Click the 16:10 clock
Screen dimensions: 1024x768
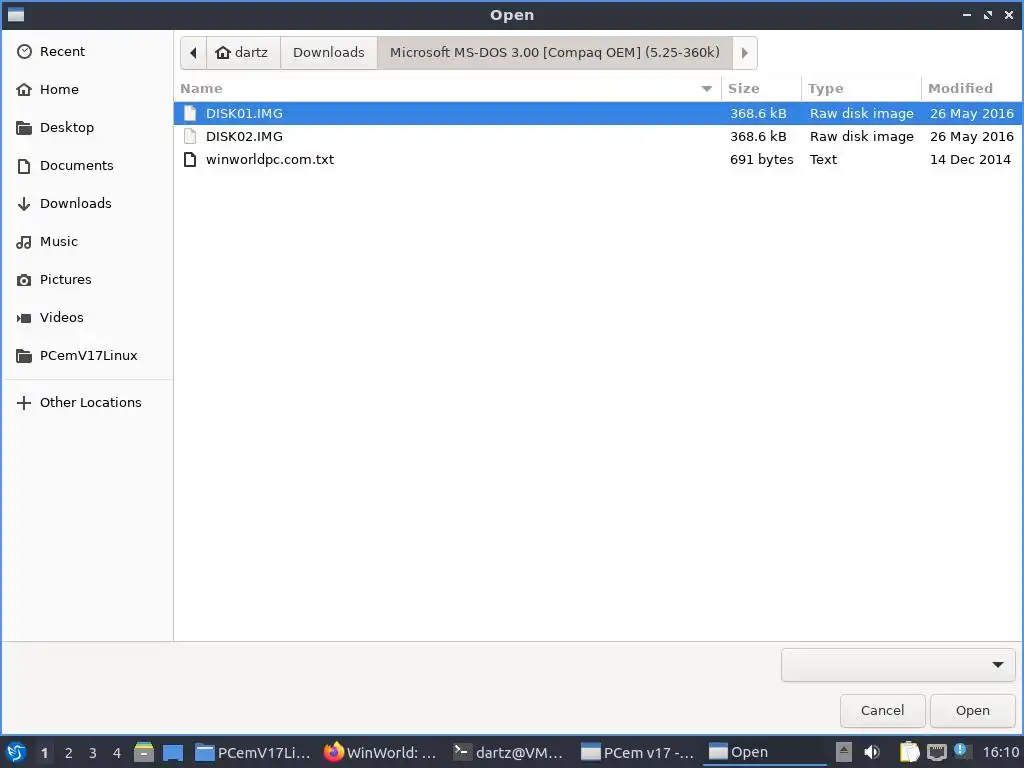(1000, 752)
